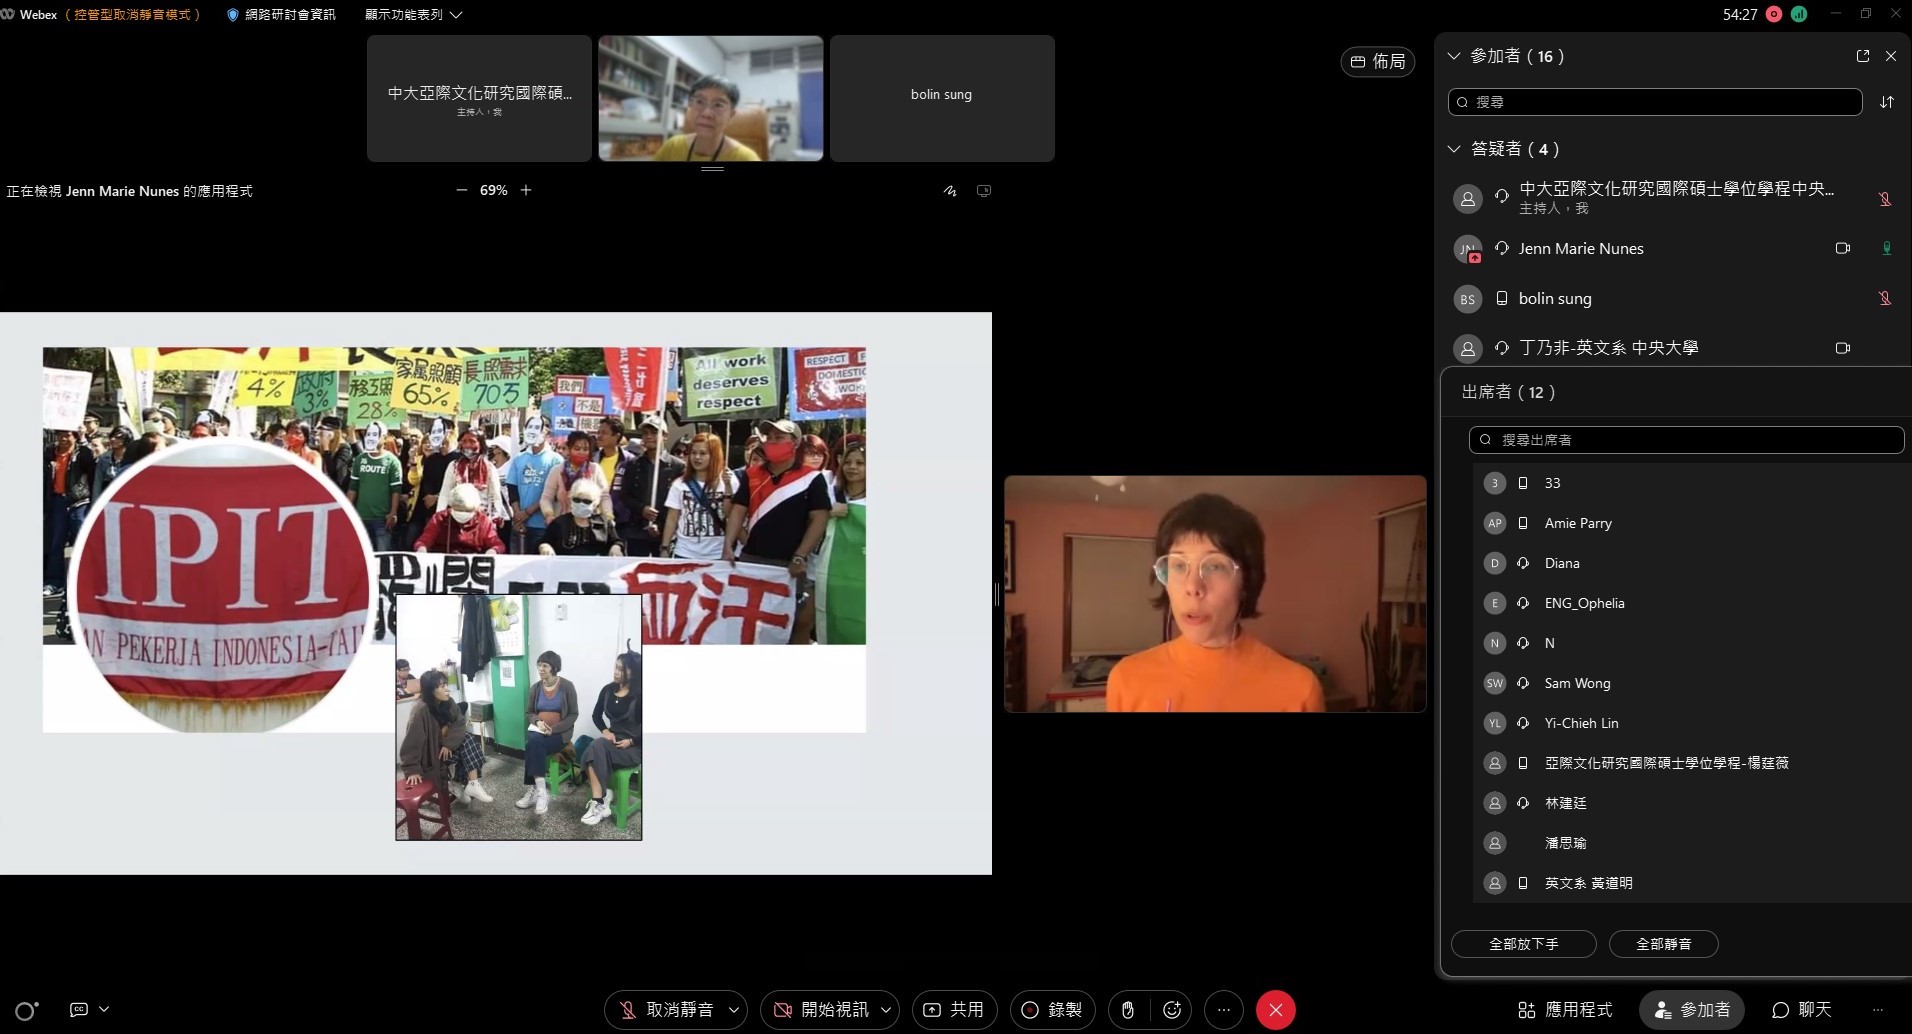Click the 全部靜音 mute all button
The height and width of the screenshot is (1034, 1912).
pos(1663,944)
